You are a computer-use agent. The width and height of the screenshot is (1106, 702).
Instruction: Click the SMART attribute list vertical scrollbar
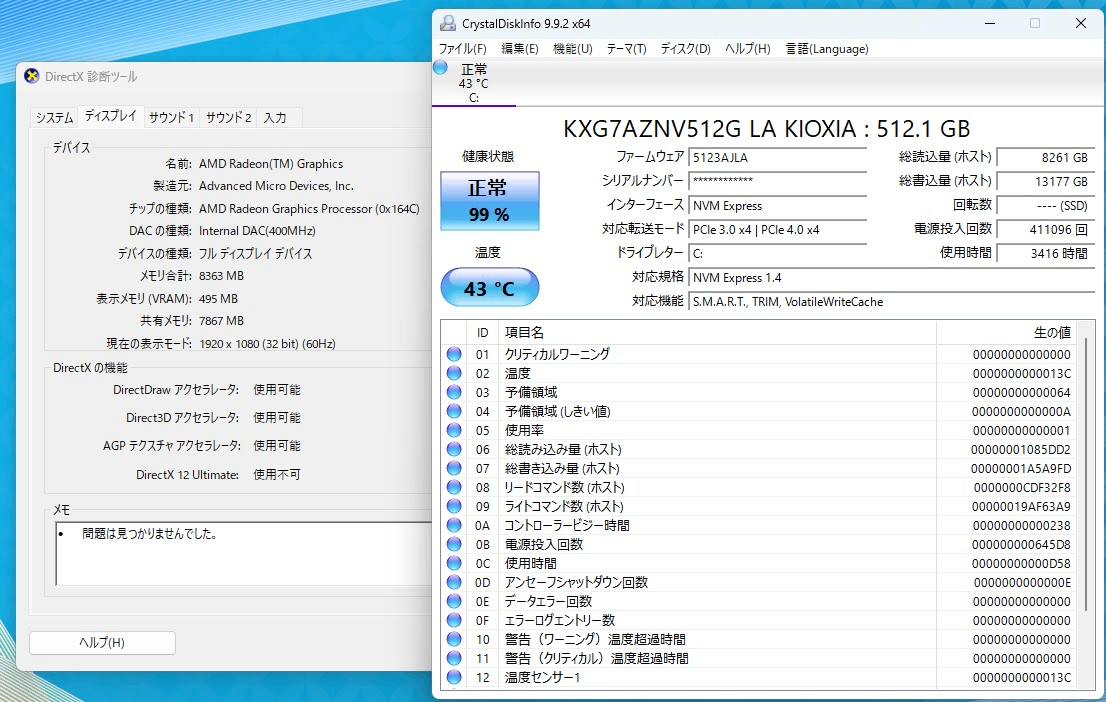coord(1087,473)
